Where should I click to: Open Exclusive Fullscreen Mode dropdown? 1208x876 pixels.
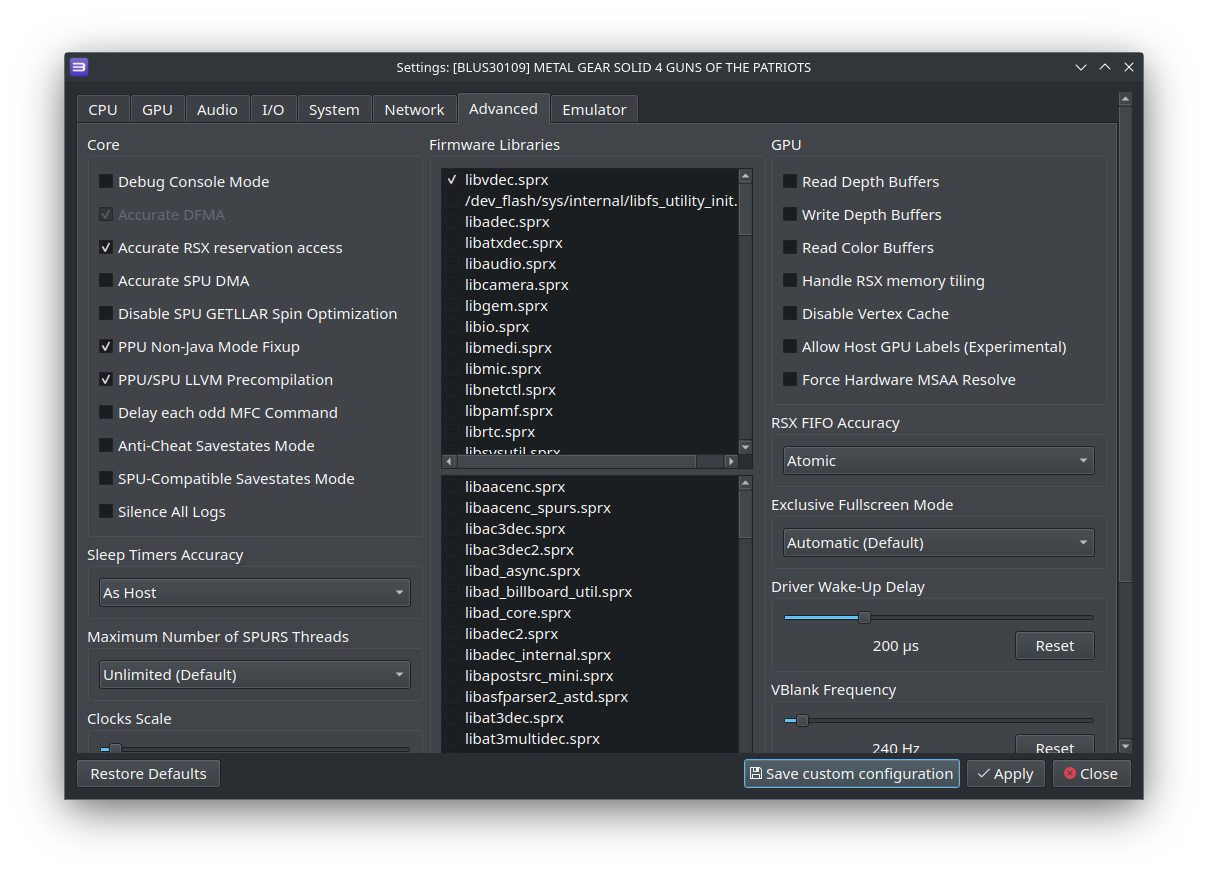pos(939,542)
